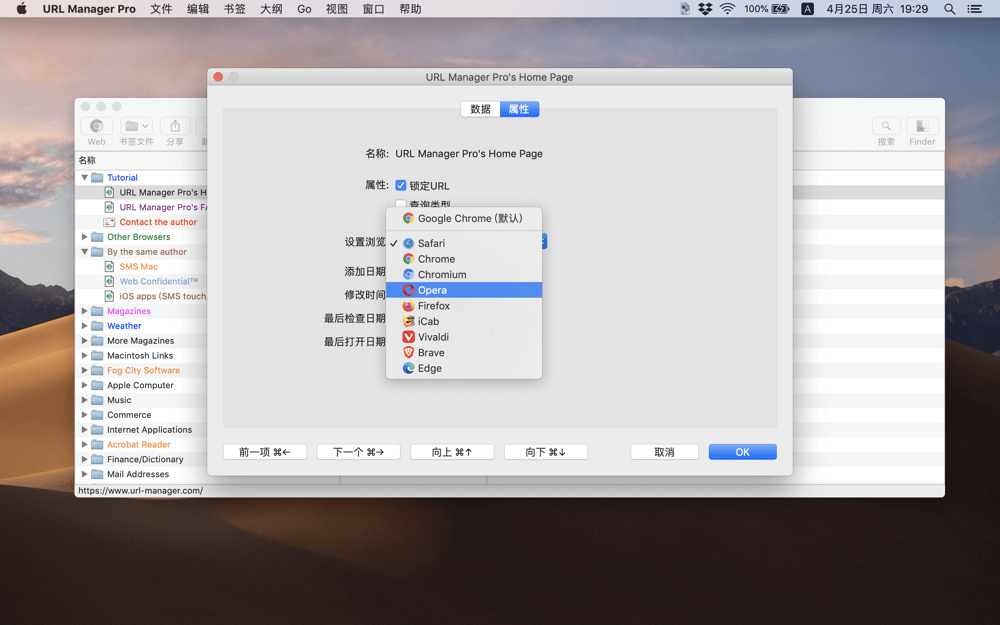Select SMS Mac bookmark

(x=138, y=267)
